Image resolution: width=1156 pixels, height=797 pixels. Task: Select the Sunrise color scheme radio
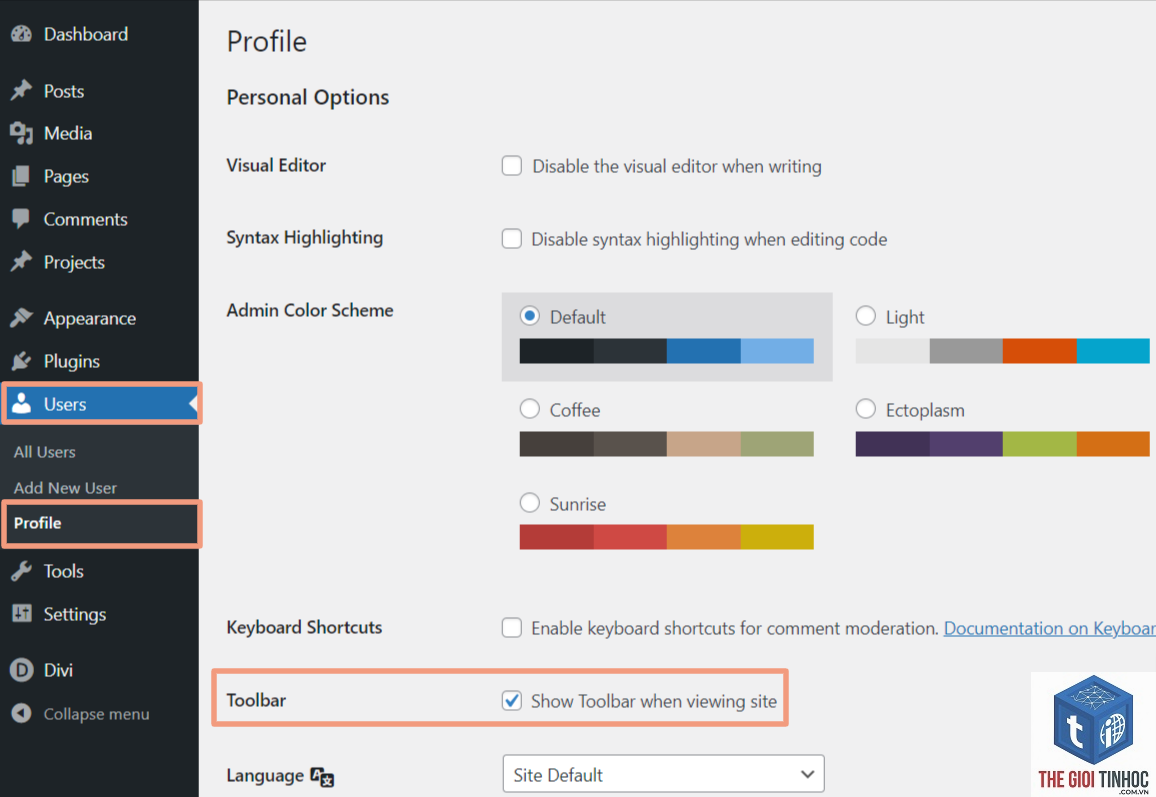click(x=529, y=503)
